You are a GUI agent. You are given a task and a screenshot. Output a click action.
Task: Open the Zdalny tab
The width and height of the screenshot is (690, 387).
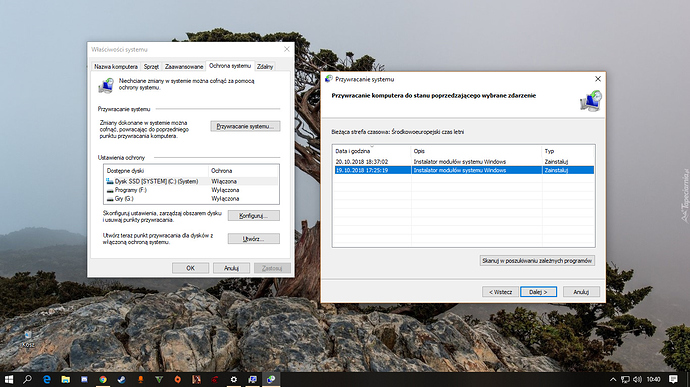pyautogui.click(x=265, y=66)
